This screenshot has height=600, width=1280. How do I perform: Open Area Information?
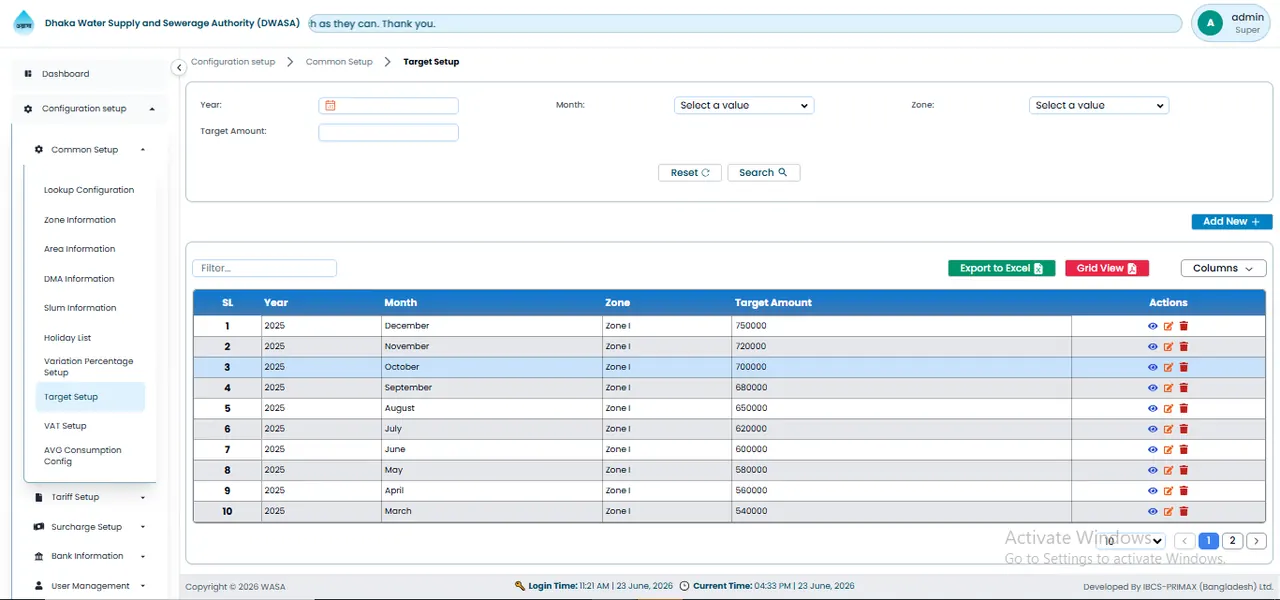point(80,249)
